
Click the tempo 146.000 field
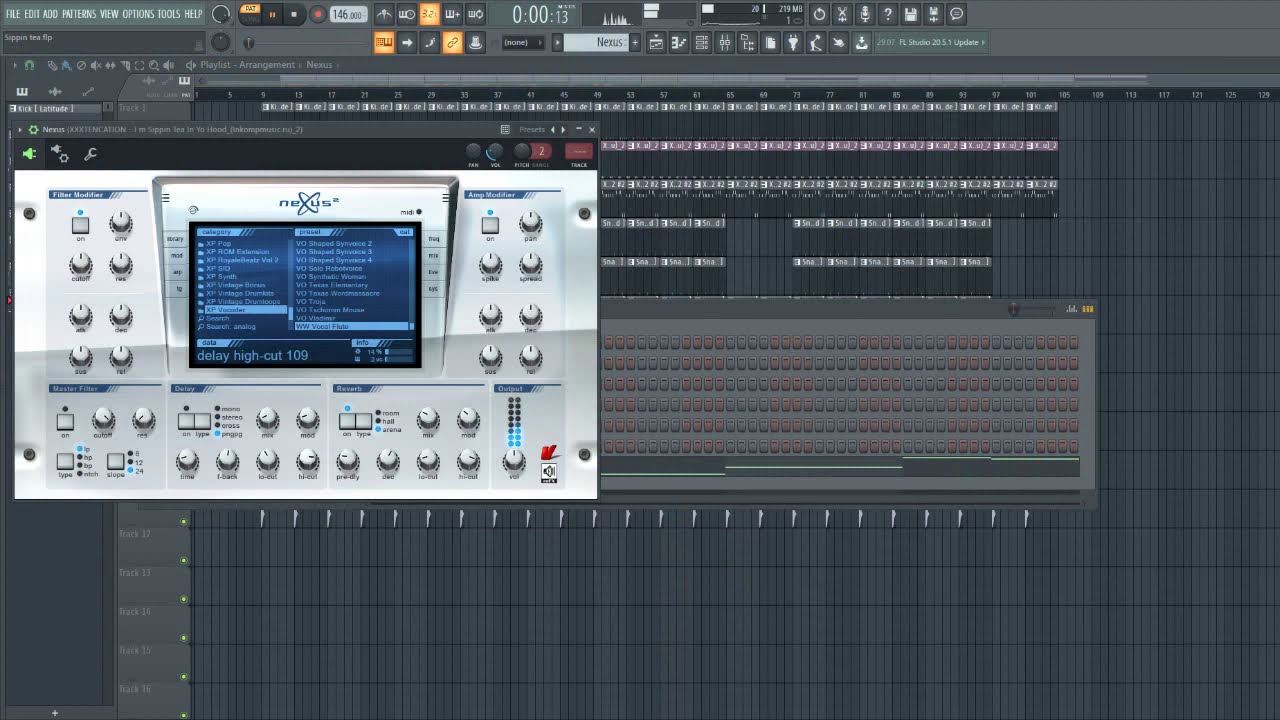click(347, 14)
